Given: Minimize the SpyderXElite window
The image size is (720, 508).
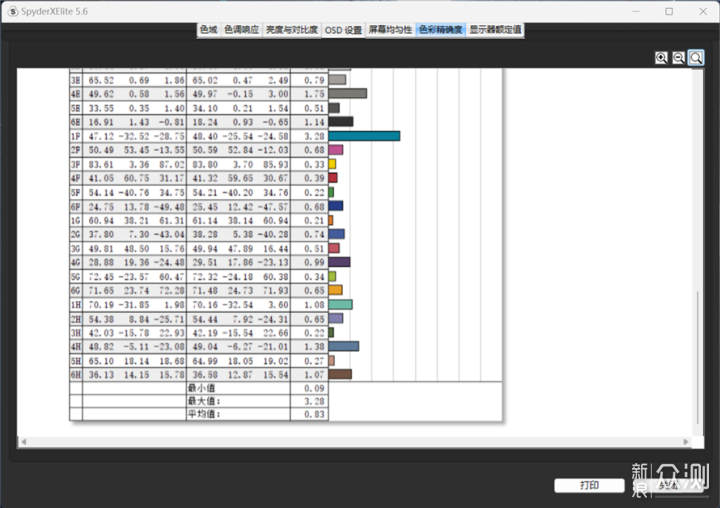Looking at the screenshot, I should [x=636, y=11].
